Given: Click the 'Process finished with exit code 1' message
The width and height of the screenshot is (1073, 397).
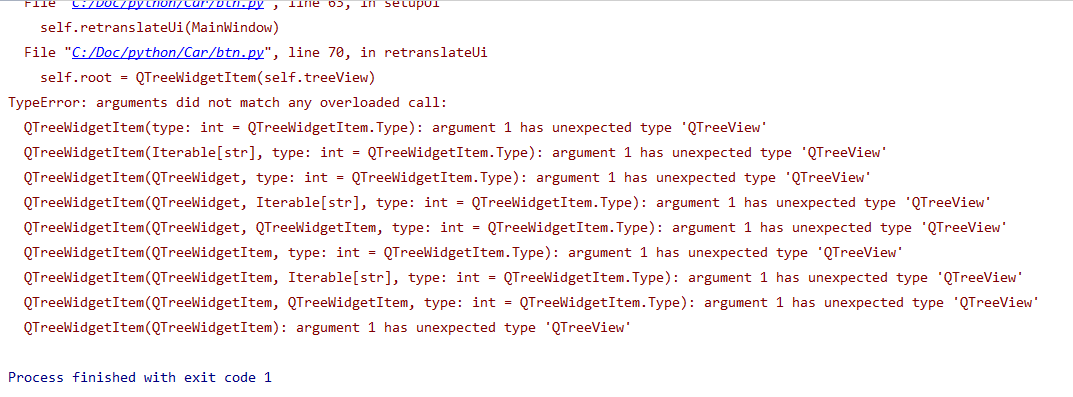Looking at the screenshot, I should pyautogui.click(x=140, y=377).
